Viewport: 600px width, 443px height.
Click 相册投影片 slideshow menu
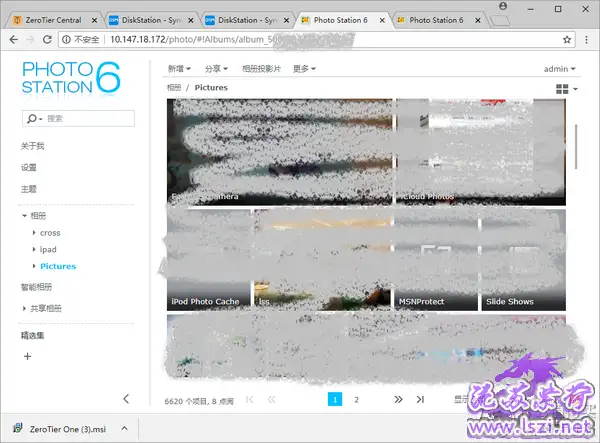pyautogui.click(x=261, y=69)
